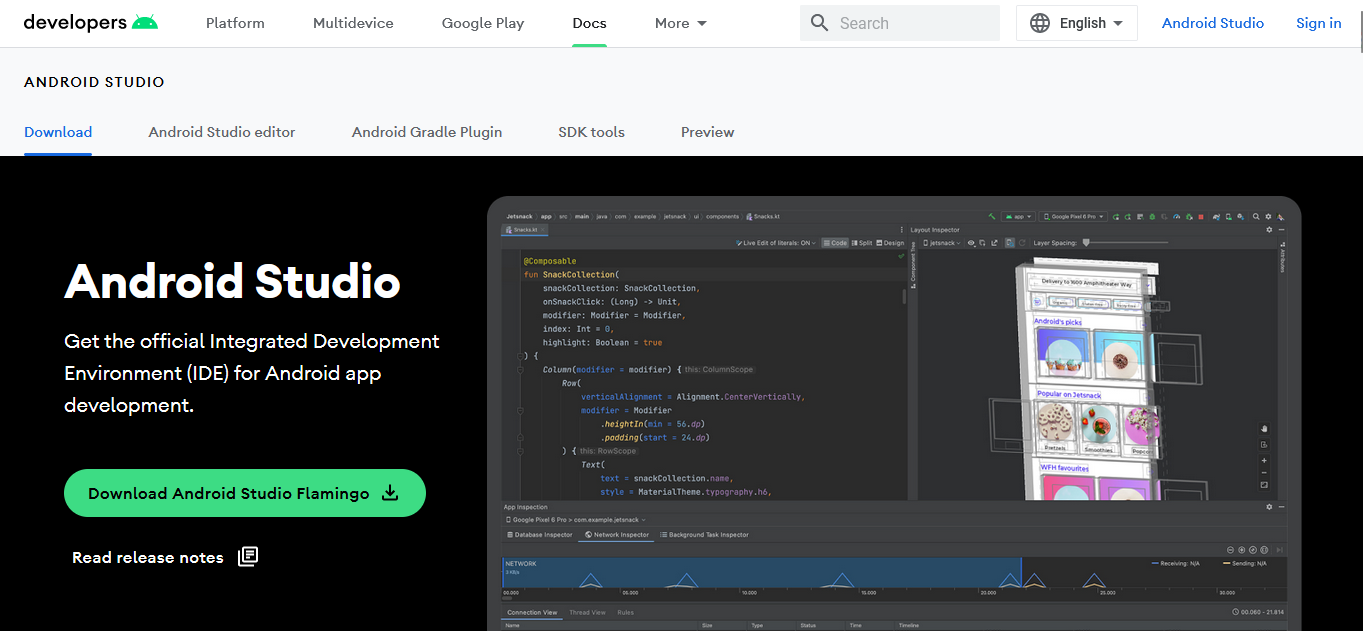Click the release notes document icon

[248, 557]
